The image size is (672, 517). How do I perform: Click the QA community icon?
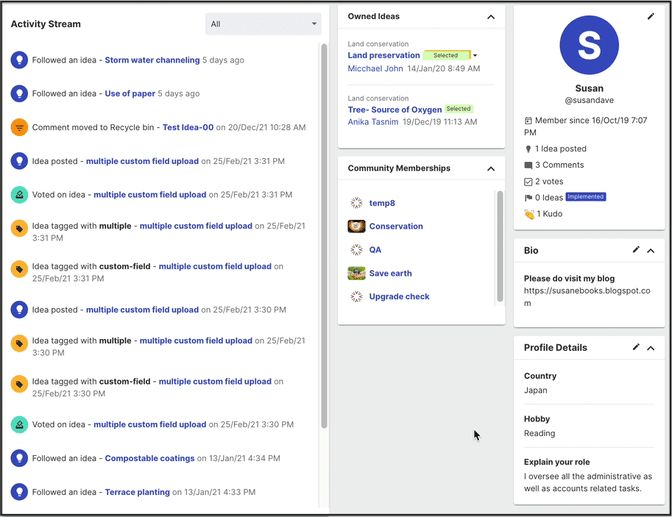point(356,249)
